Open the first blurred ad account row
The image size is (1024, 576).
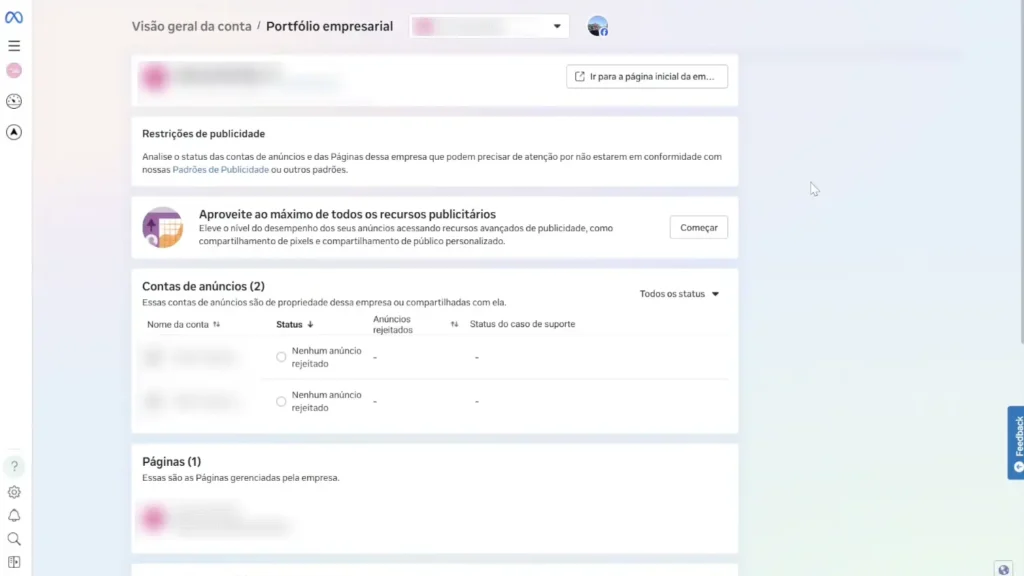(x=193, y=357)
